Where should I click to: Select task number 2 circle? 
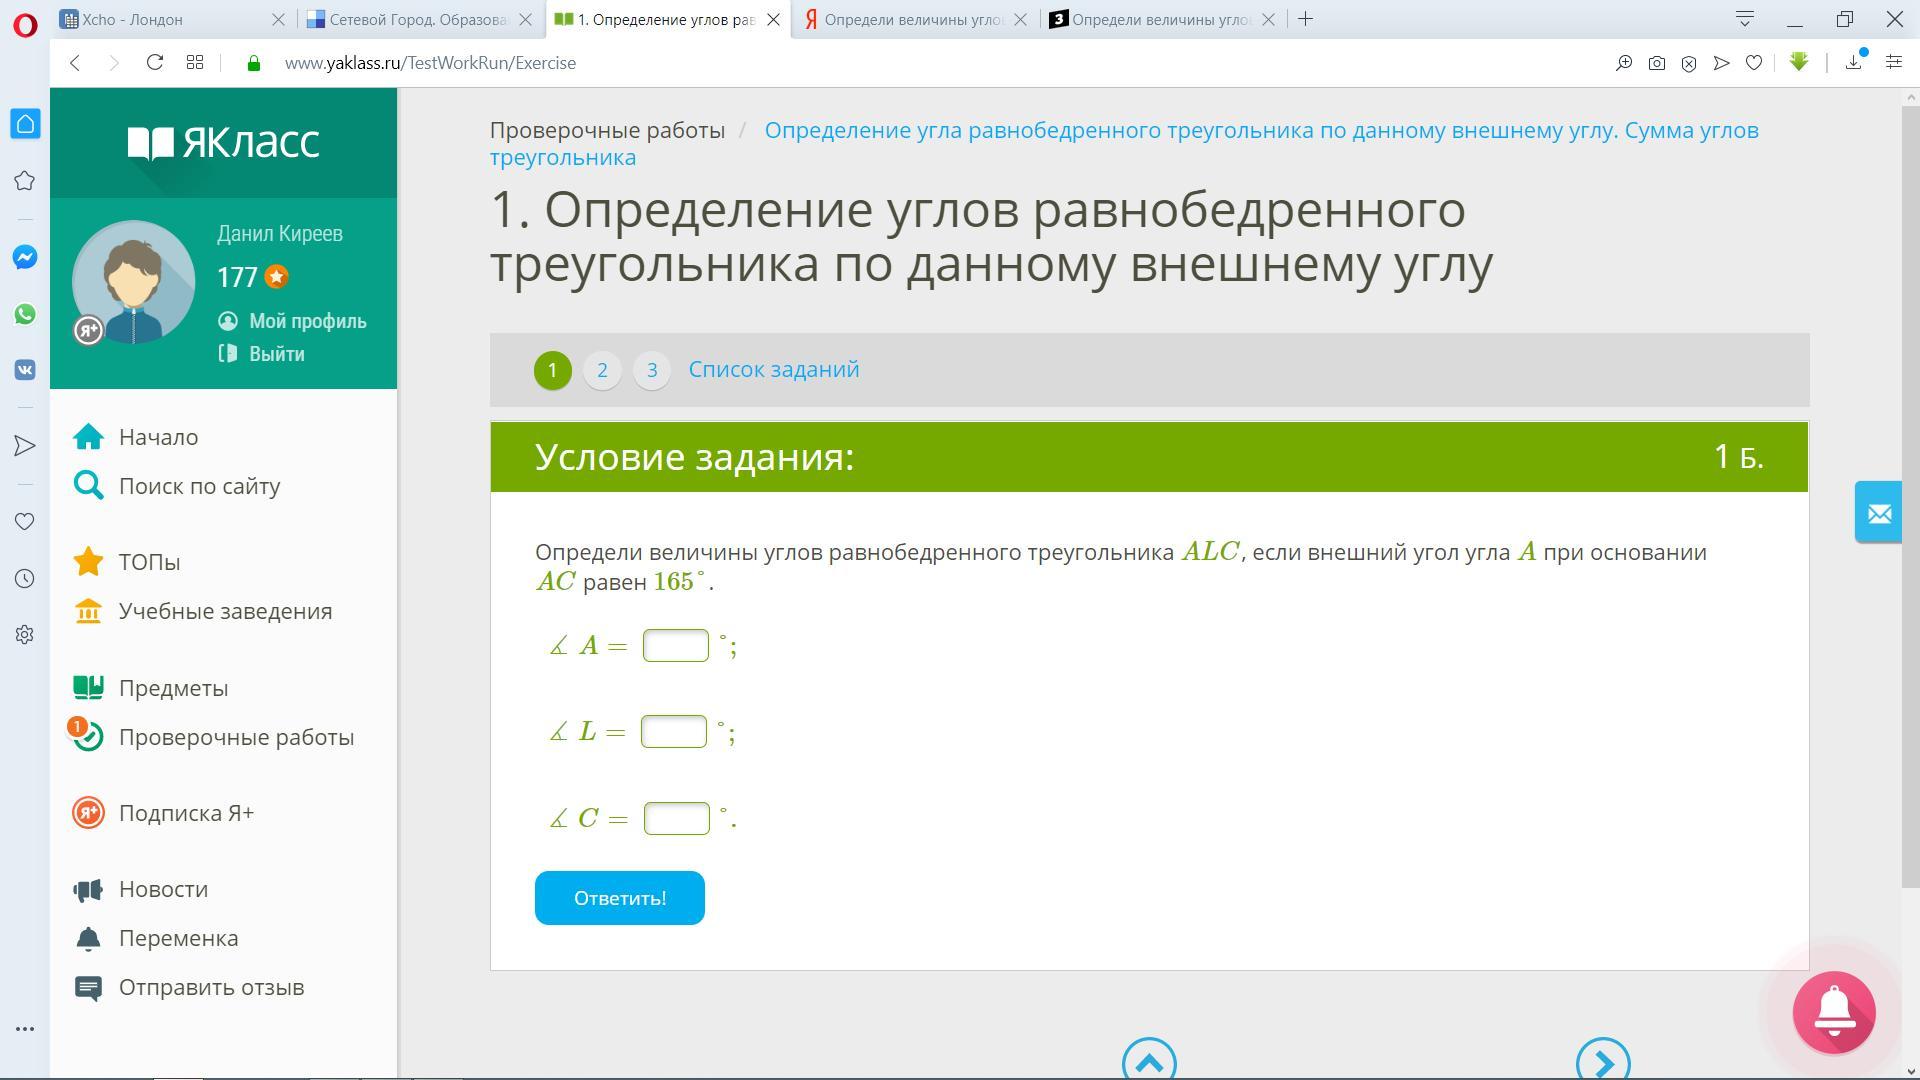click(x=602, y=370)
